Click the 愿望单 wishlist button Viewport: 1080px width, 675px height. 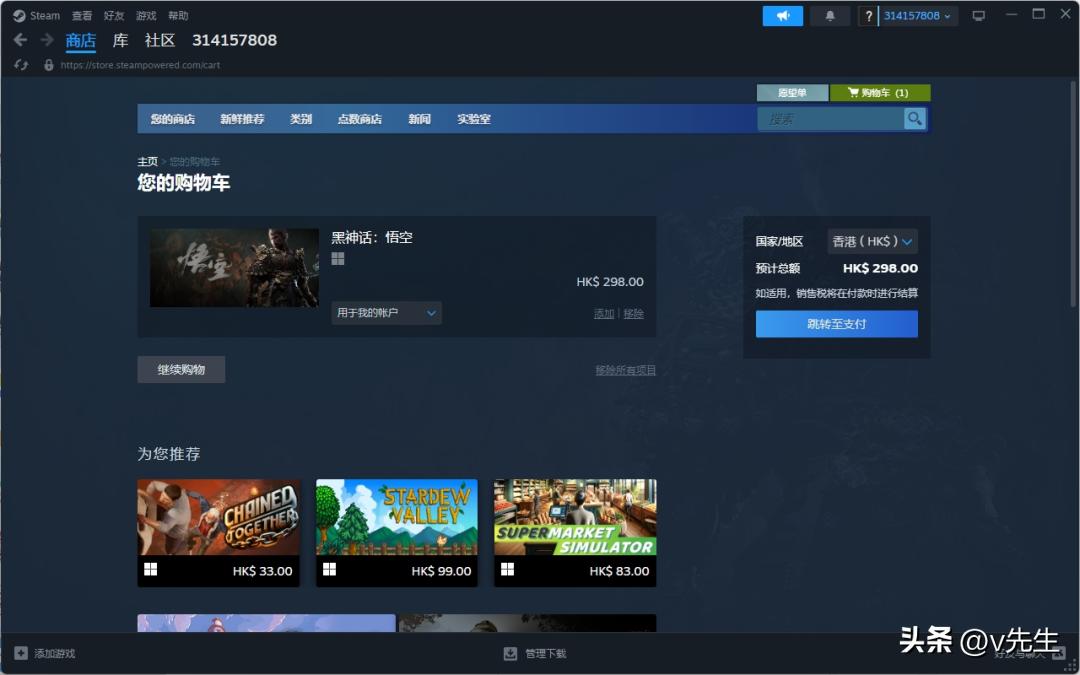(792, 92)
